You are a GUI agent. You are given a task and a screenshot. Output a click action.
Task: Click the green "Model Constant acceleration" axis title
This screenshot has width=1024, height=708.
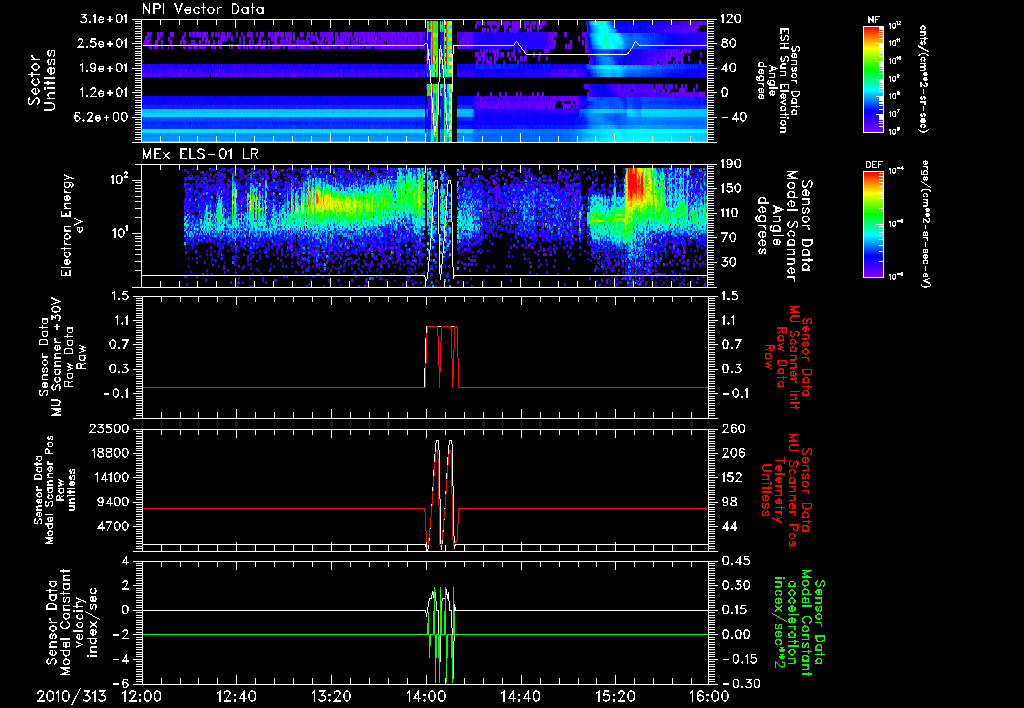pyautogui.click(x=798, y=622)
